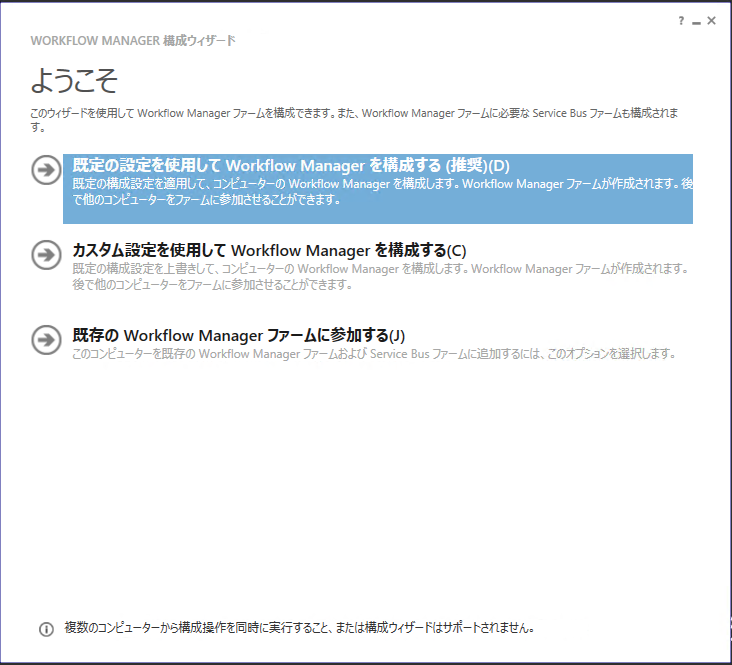Screen dimensions: 732x665
Task: Choose 既存の Workflow Manager ファームに参加する
Action: point(239,336)
